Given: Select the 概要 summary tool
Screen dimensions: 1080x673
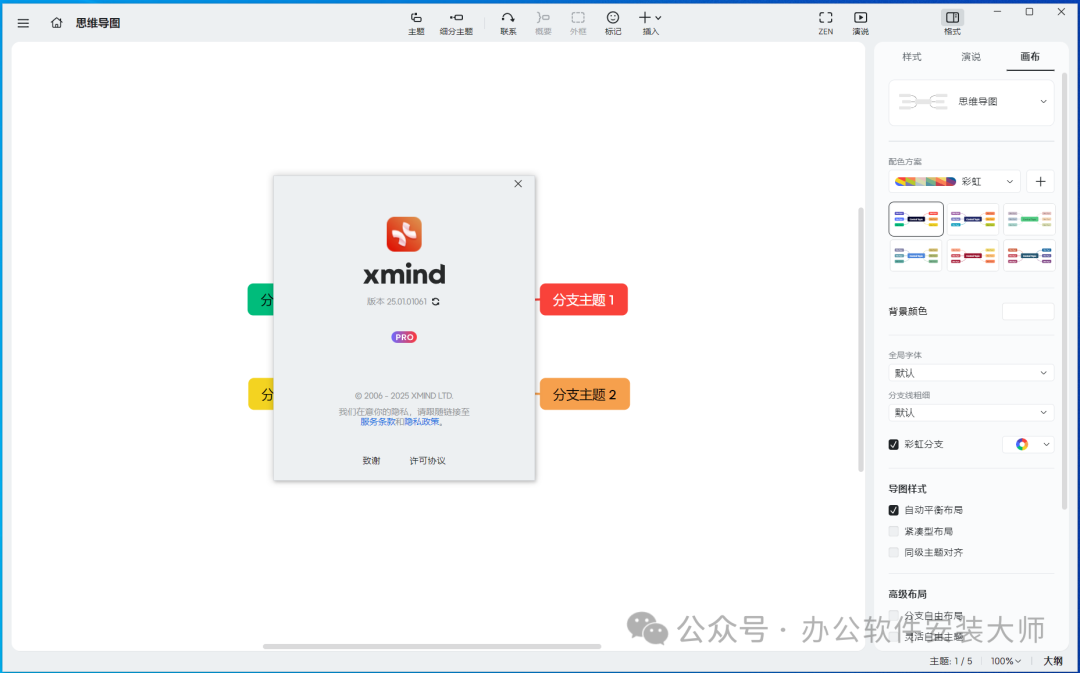Looking at the screenshot, I should (543, 23).
